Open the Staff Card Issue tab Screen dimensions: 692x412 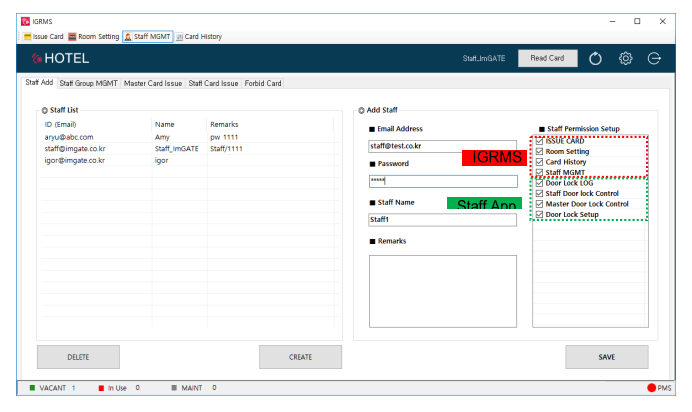(213, 83)
